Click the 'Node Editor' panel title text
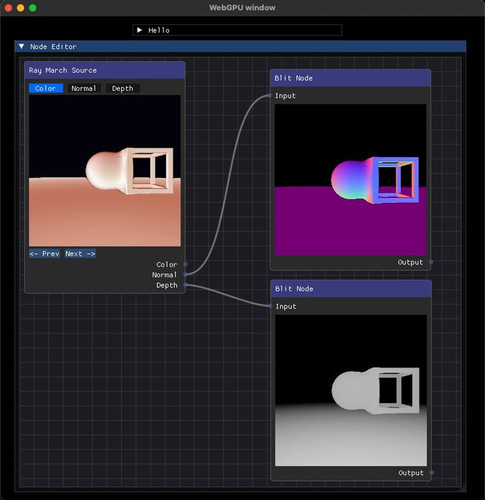485x500 pixels. (x=53, y=47)
